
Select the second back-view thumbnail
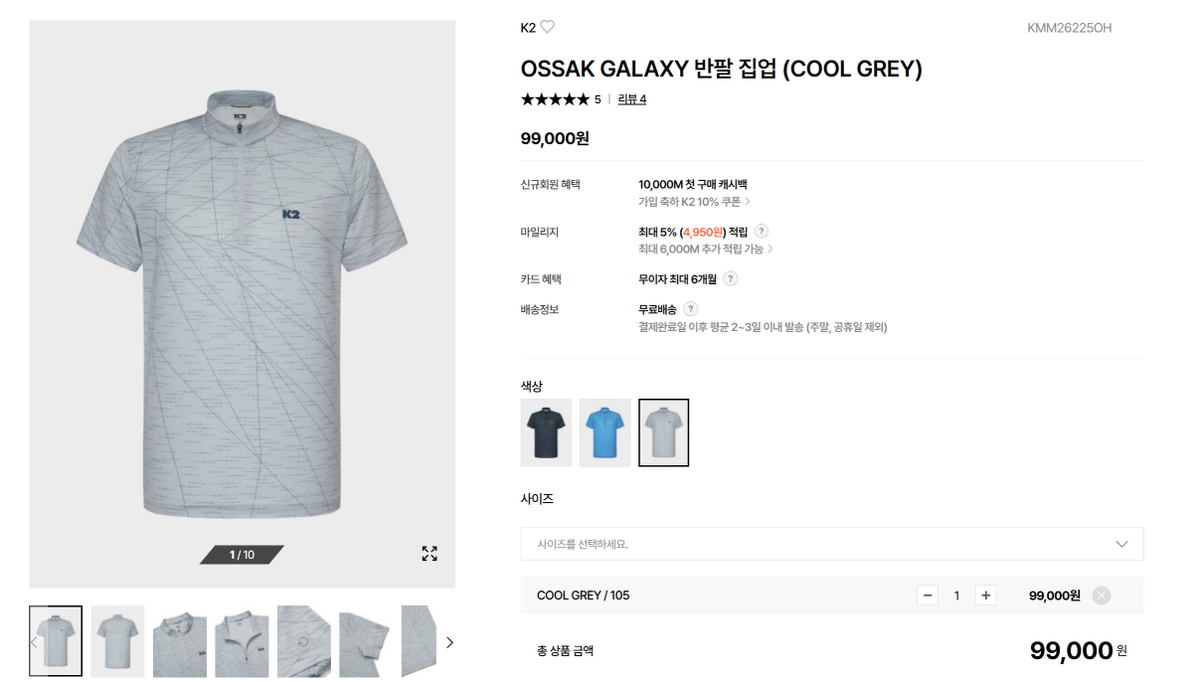pos(118,641)
